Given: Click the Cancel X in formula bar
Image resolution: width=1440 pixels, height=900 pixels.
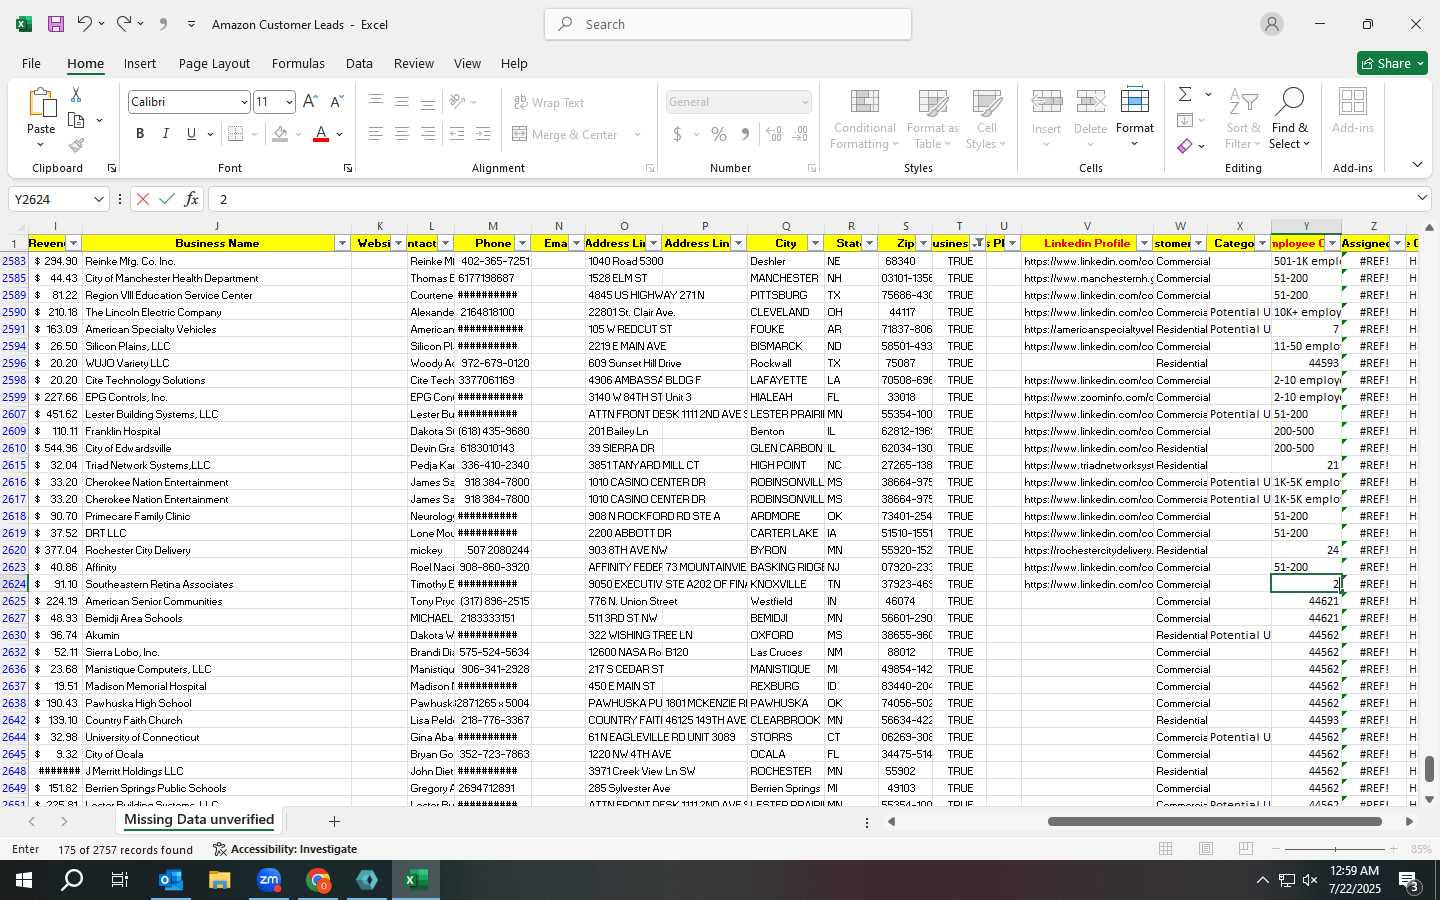Looking at the screenshot, I should click(143, 199).
